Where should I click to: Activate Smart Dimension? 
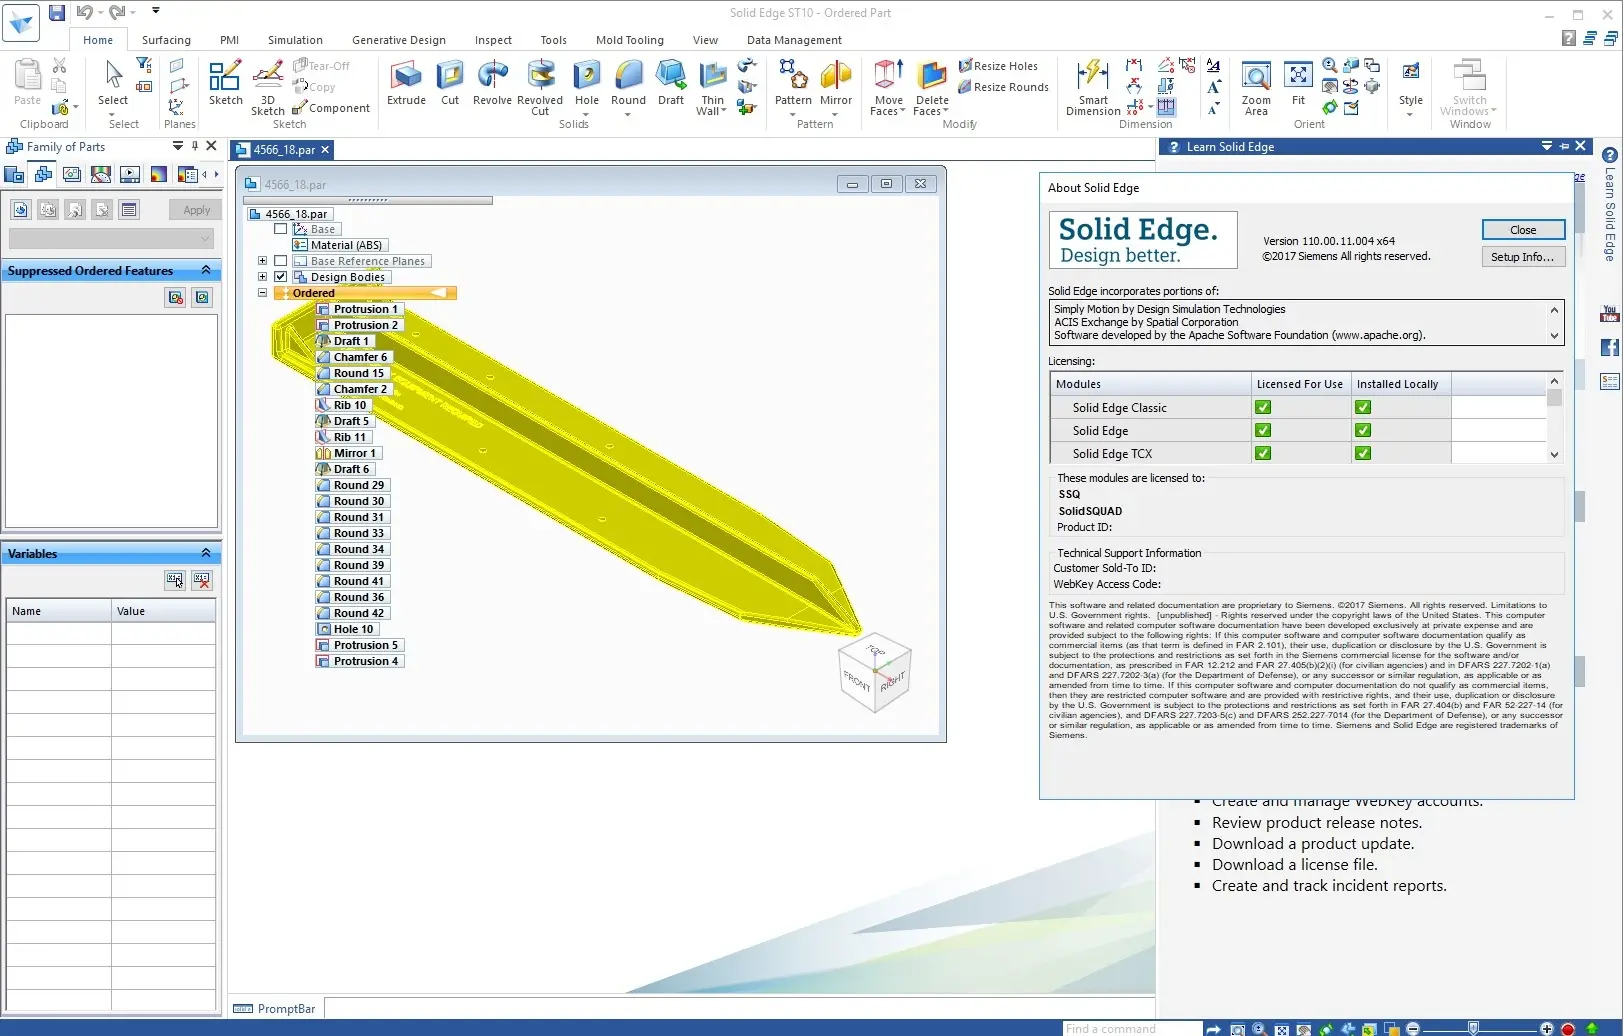point(1093,88)
